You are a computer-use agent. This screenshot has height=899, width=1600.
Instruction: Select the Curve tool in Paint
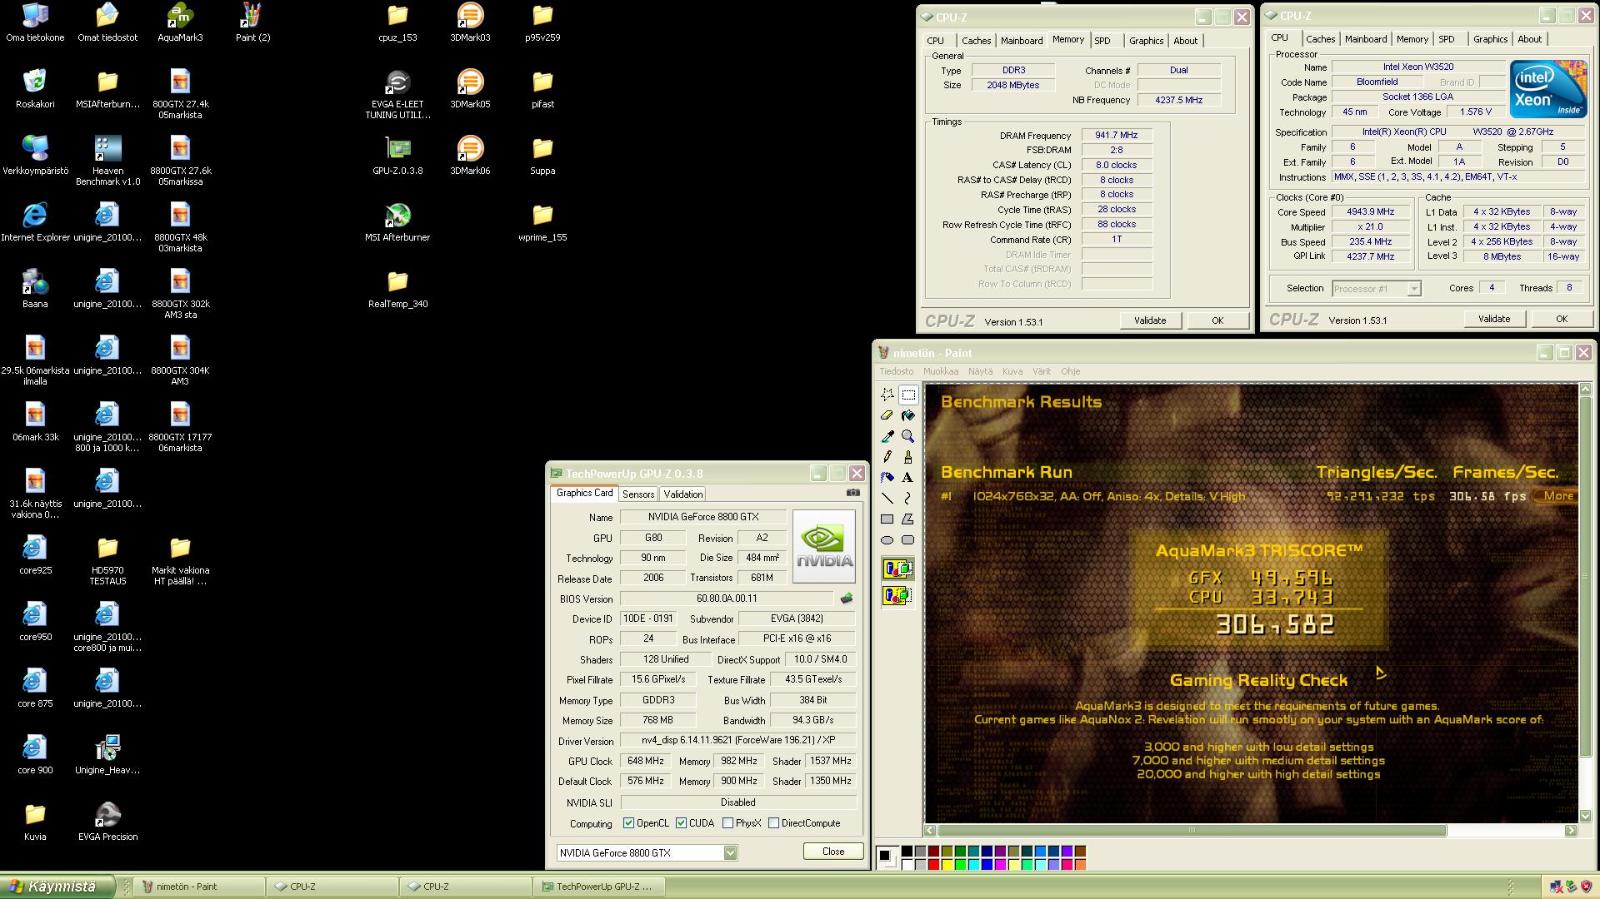[908, 498]
